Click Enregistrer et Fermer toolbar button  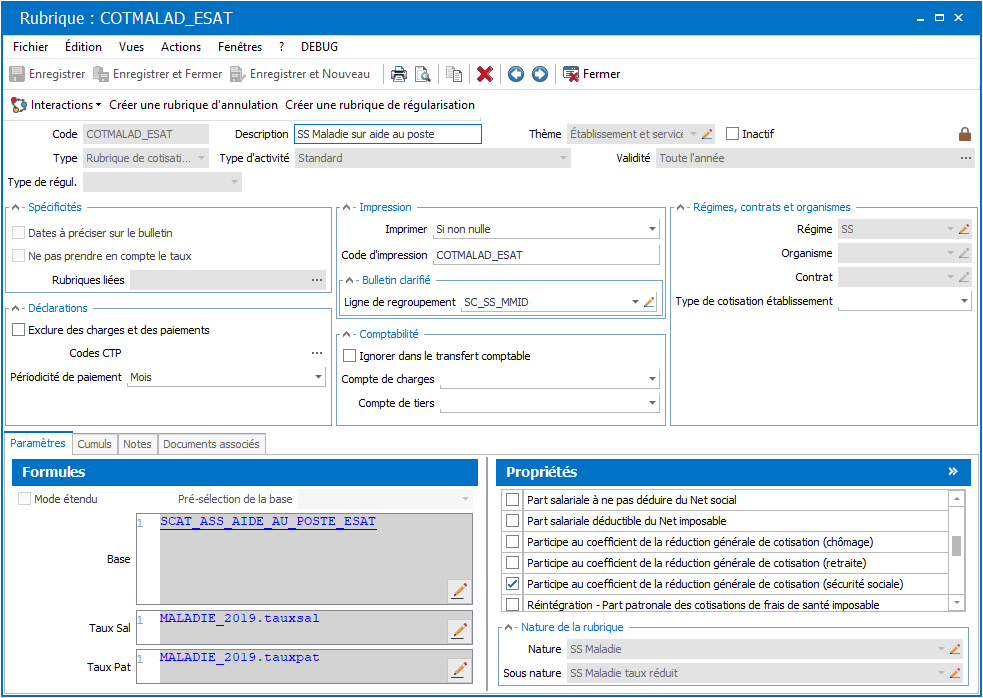[x=158, y=74]
